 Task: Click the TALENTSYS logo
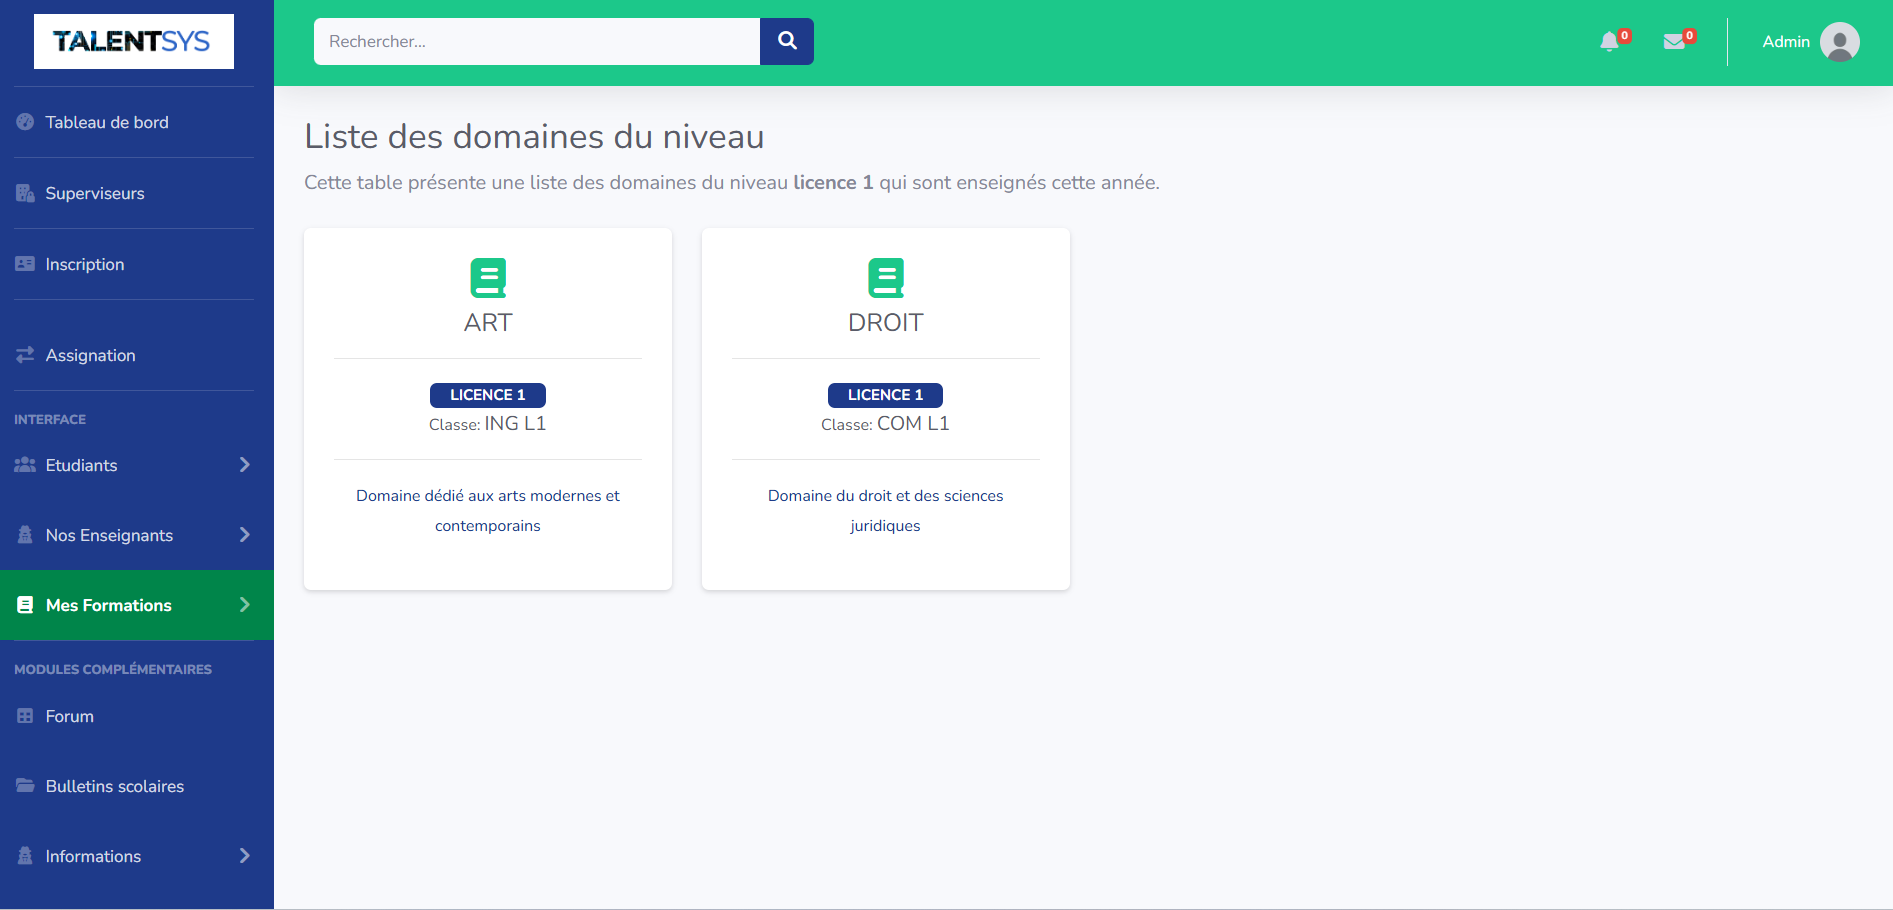(134, 42)
